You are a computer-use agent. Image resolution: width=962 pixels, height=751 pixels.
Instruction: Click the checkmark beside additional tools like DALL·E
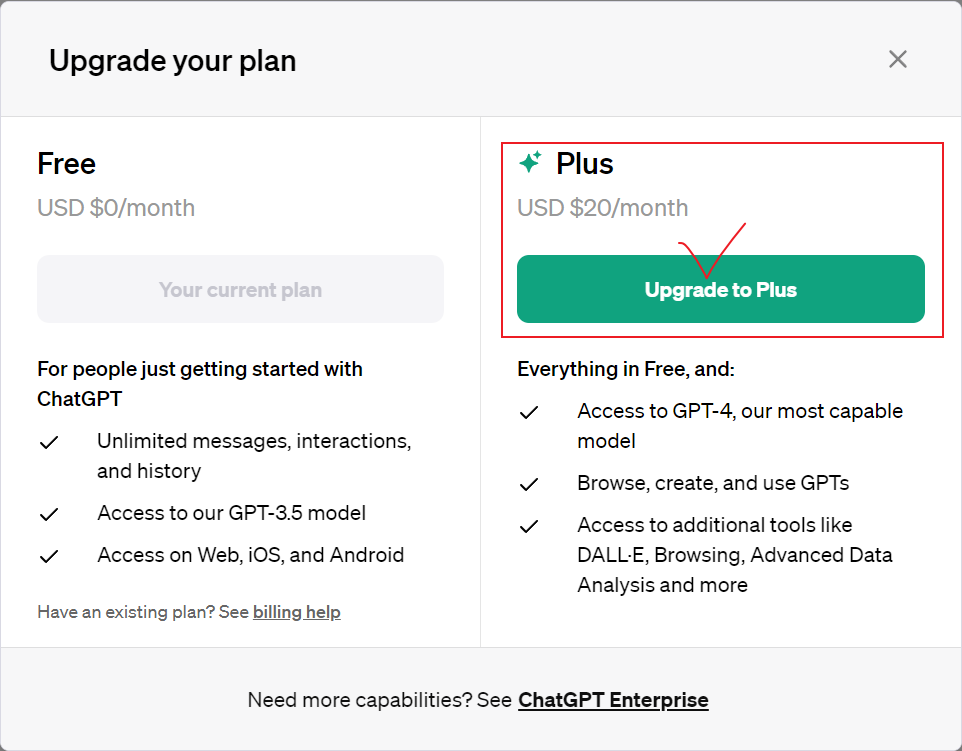529,526
